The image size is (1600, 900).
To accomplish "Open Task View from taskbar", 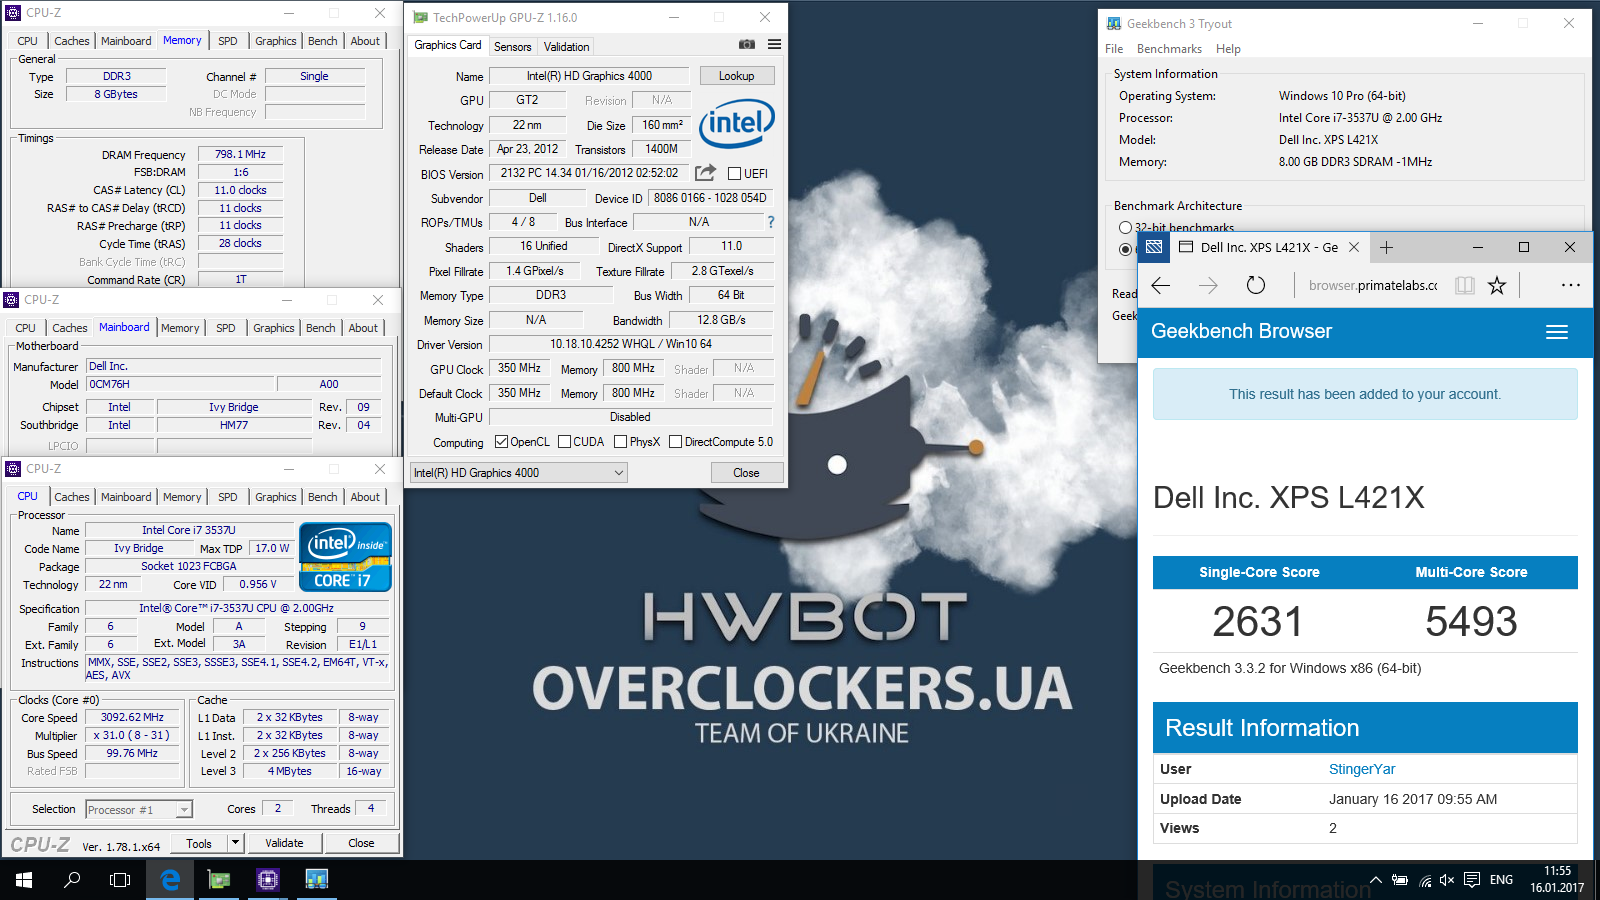I will [x=120, y=880].
